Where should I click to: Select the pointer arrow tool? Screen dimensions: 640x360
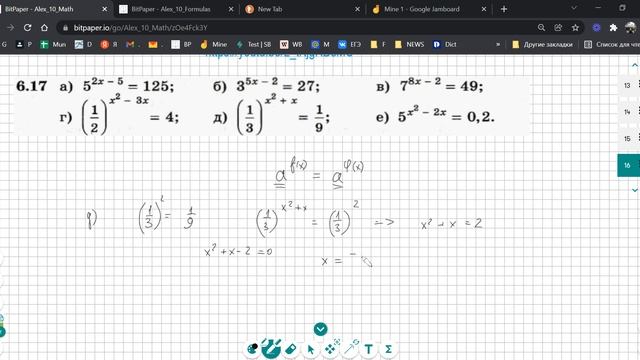pyautogui.click(x=311, y=349)
